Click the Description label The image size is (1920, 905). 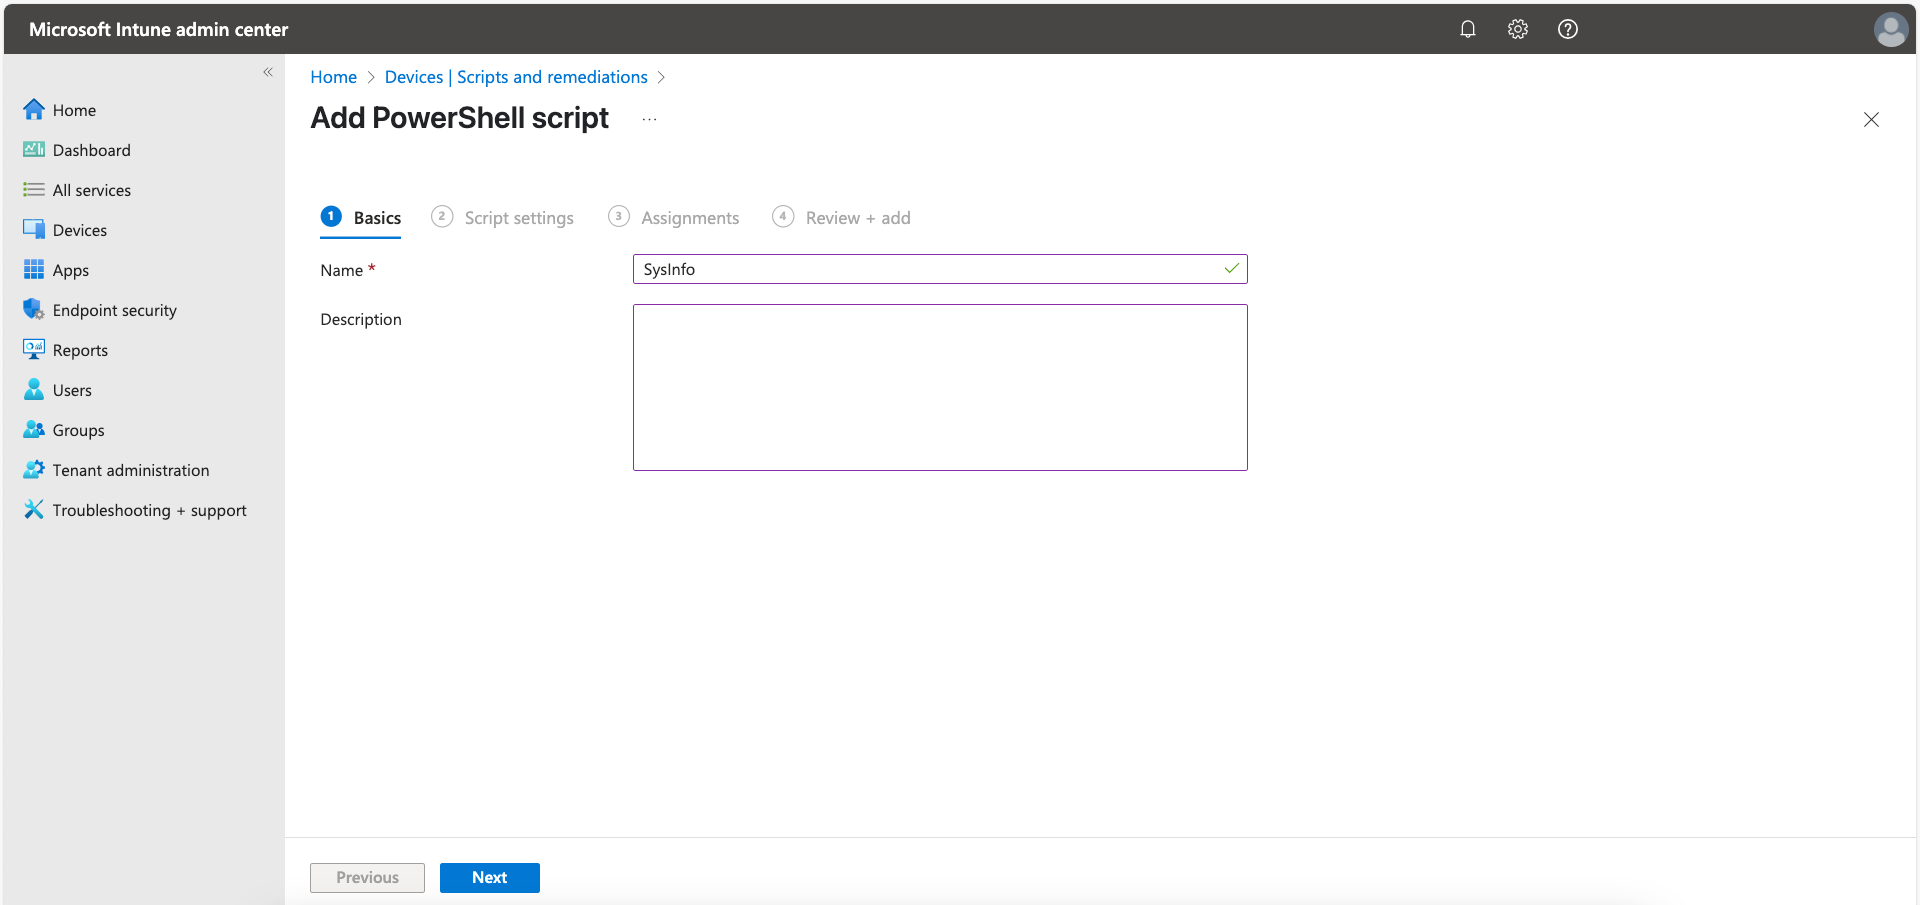(x=361, y=319)
